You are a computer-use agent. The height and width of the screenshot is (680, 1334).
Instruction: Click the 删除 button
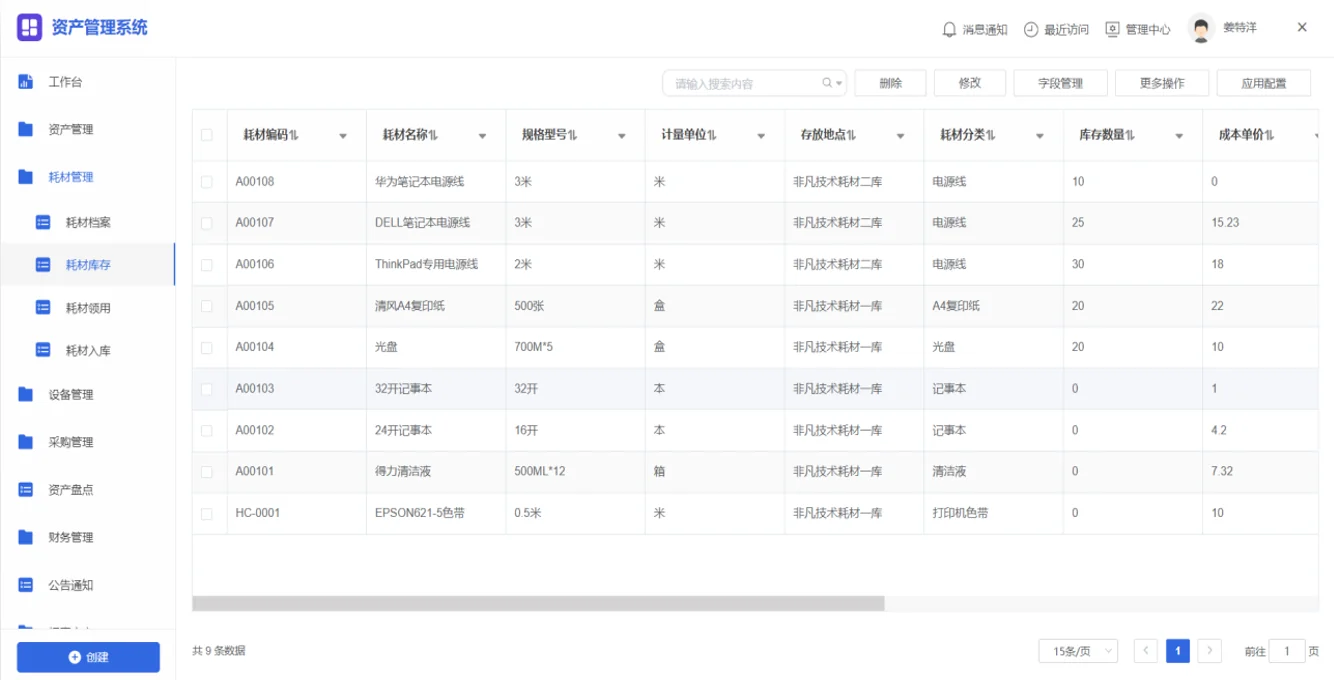(890, 83)
